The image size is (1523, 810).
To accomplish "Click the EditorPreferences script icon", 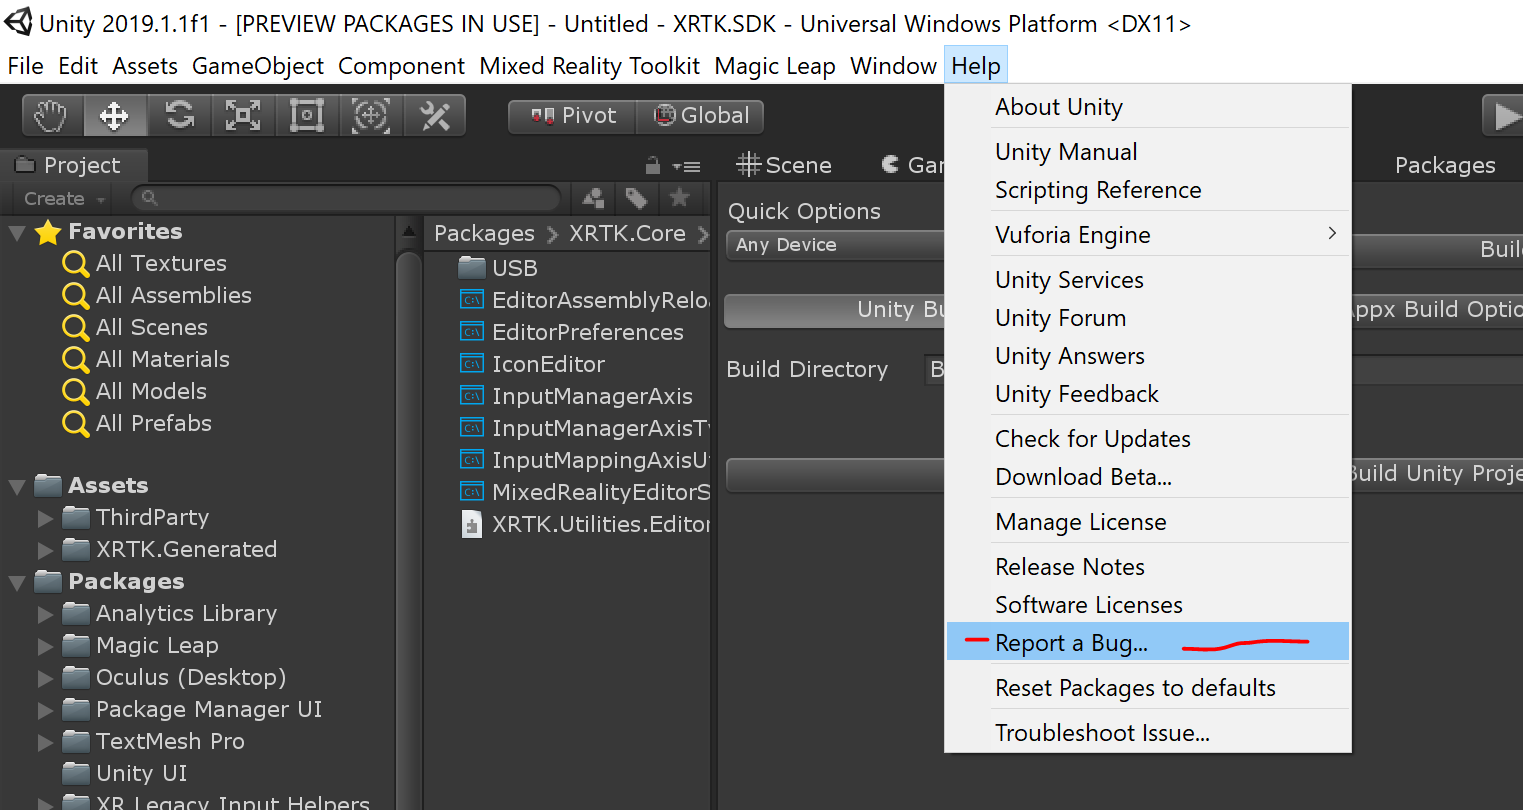I will [472, 332].
